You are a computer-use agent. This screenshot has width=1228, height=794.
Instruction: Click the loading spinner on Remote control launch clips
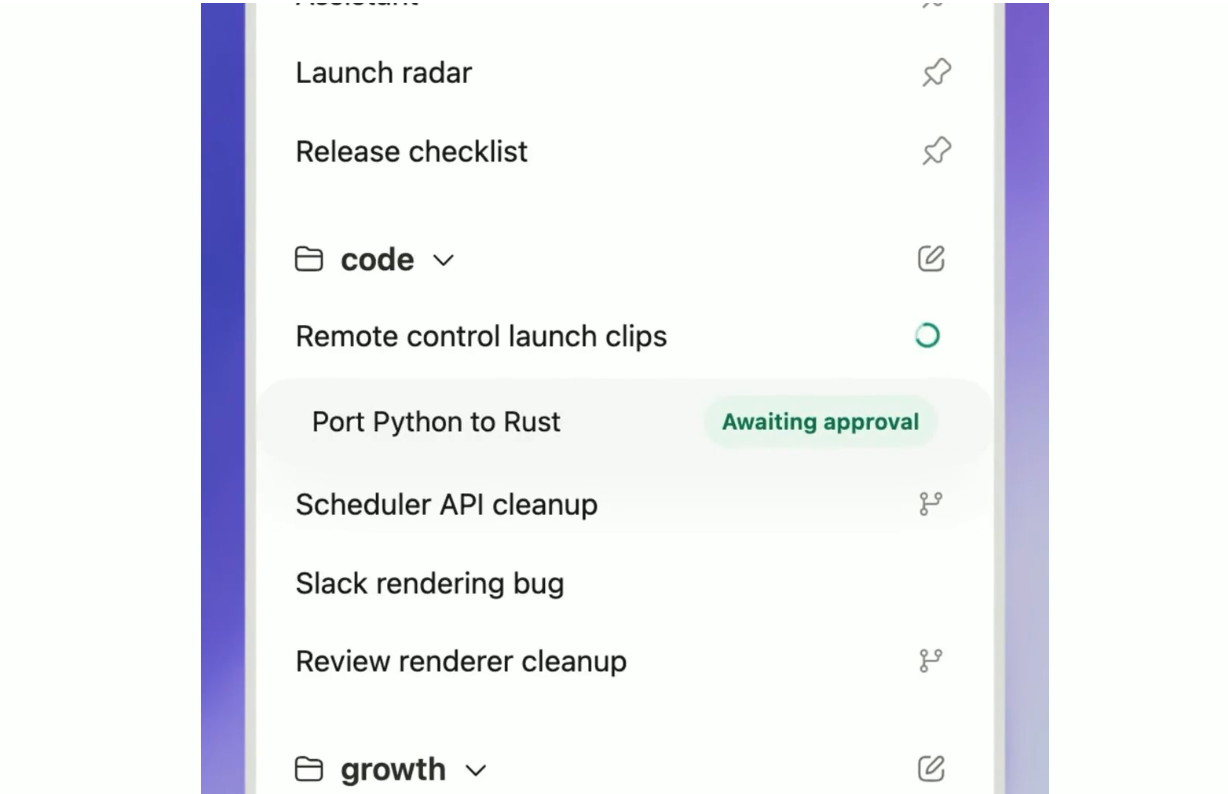(927, 336)
